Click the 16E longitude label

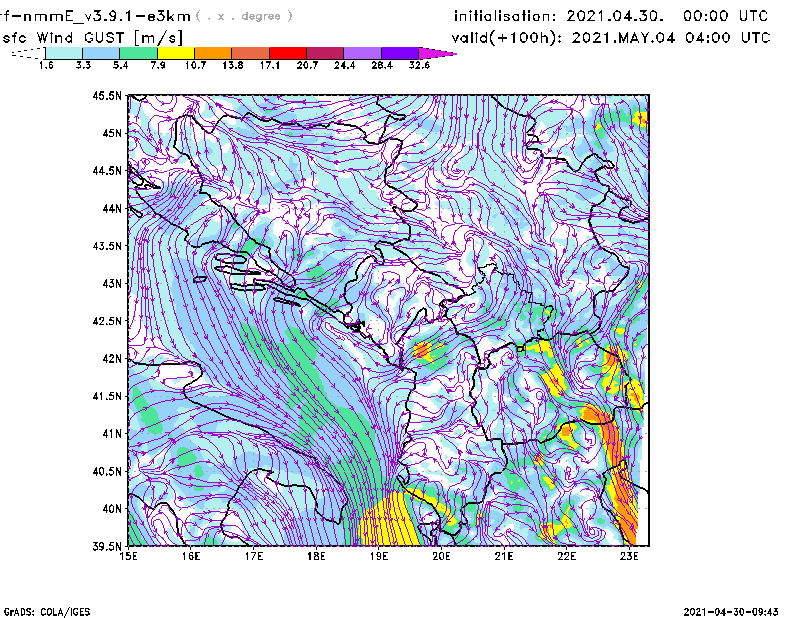tap(191, 556)
